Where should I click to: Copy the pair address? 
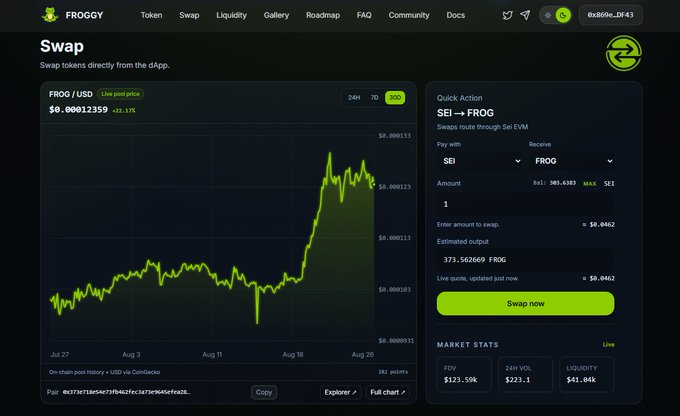(264, 392)
